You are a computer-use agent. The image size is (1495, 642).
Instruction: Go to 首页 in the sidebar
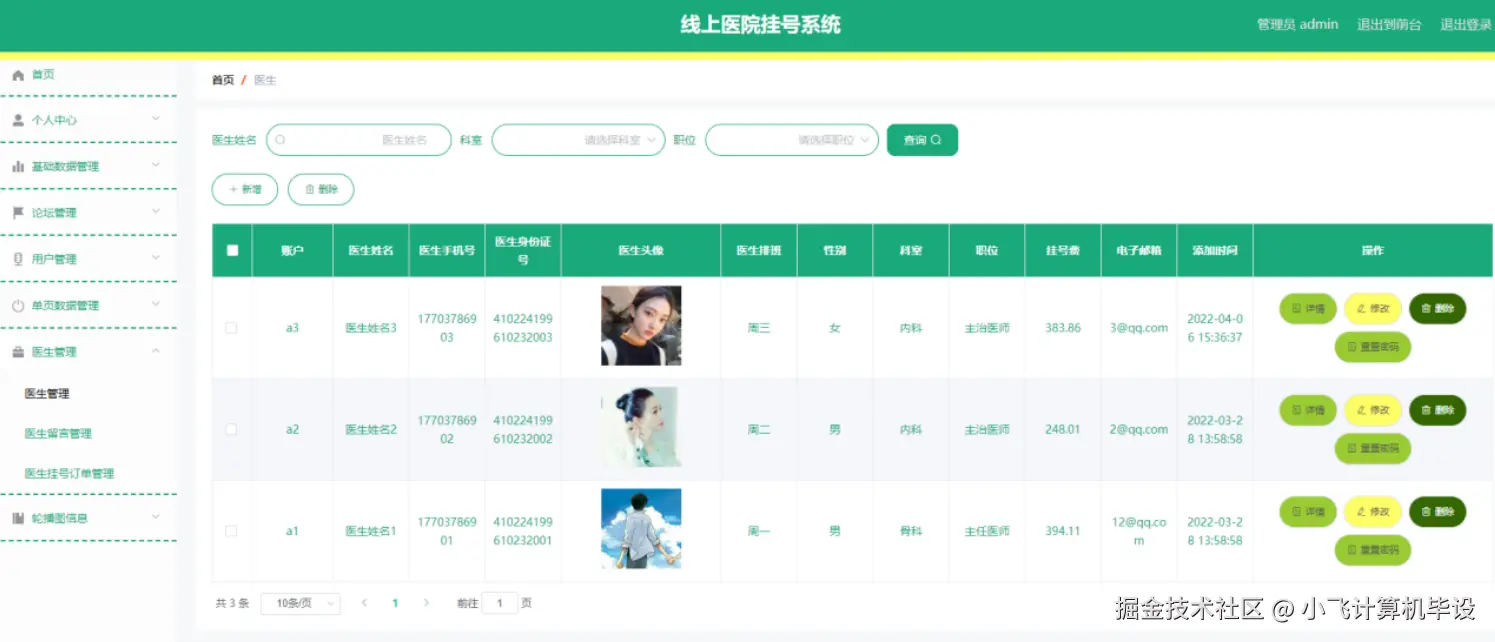coord(43,75)
